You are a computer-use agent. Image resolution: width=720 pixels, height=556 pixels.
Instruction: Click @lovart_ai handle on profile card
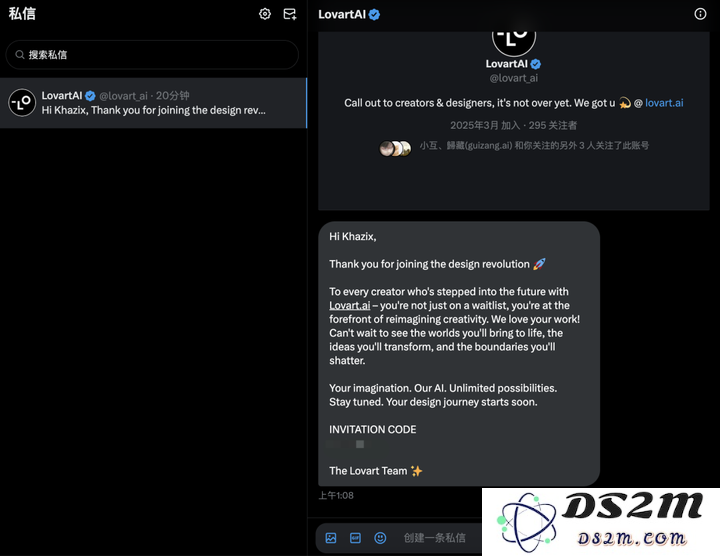(513, 78)
